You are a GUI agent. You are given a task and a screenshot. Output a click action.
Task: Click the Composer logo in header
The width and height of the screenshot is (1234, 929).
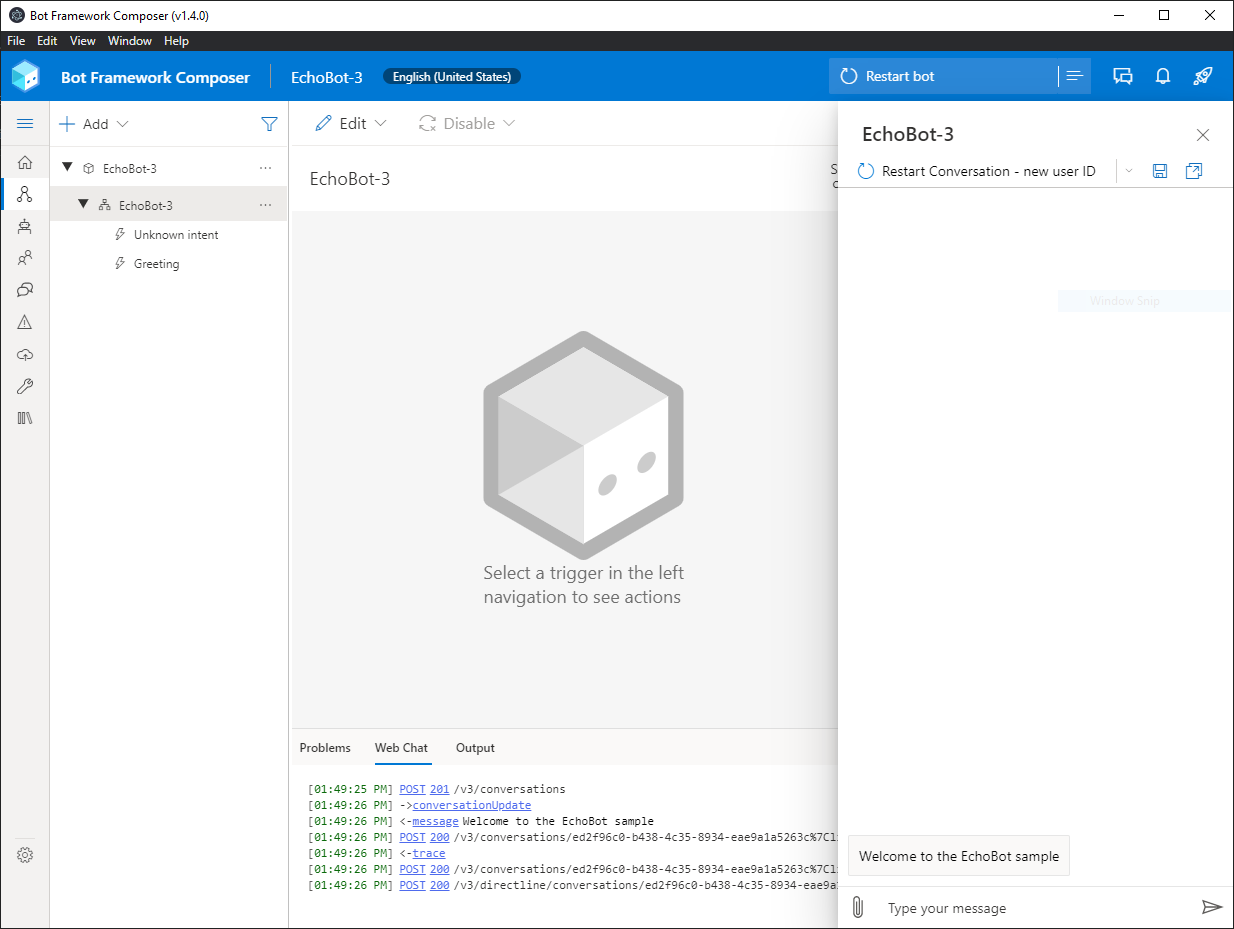(x=26, y=76)
